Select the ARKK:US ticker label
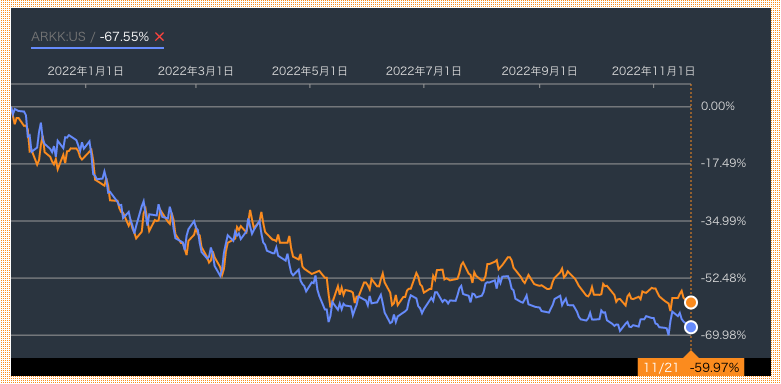Image resolution: width=781 pixels, height=384 pixels. [58, 37]
